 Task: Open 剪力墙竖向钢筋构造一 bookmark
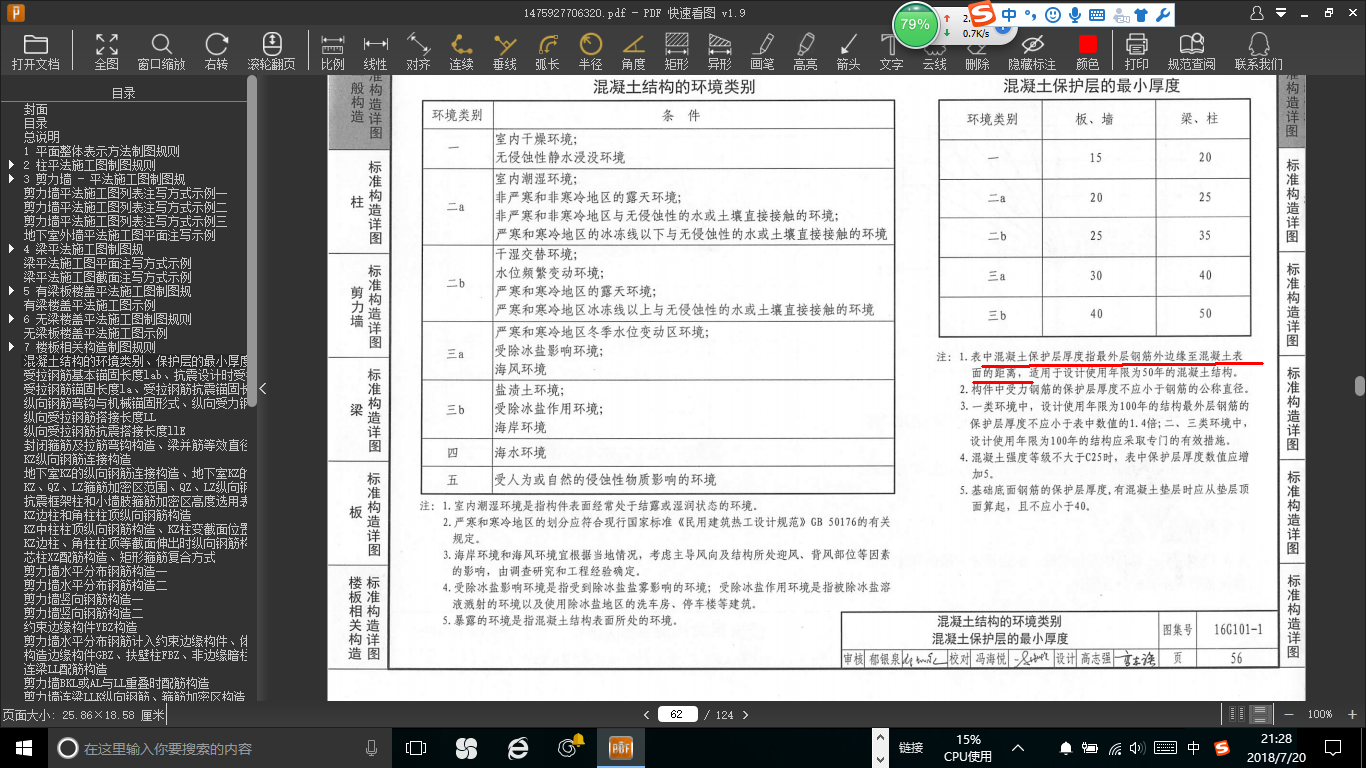click(x=84, y=599)
